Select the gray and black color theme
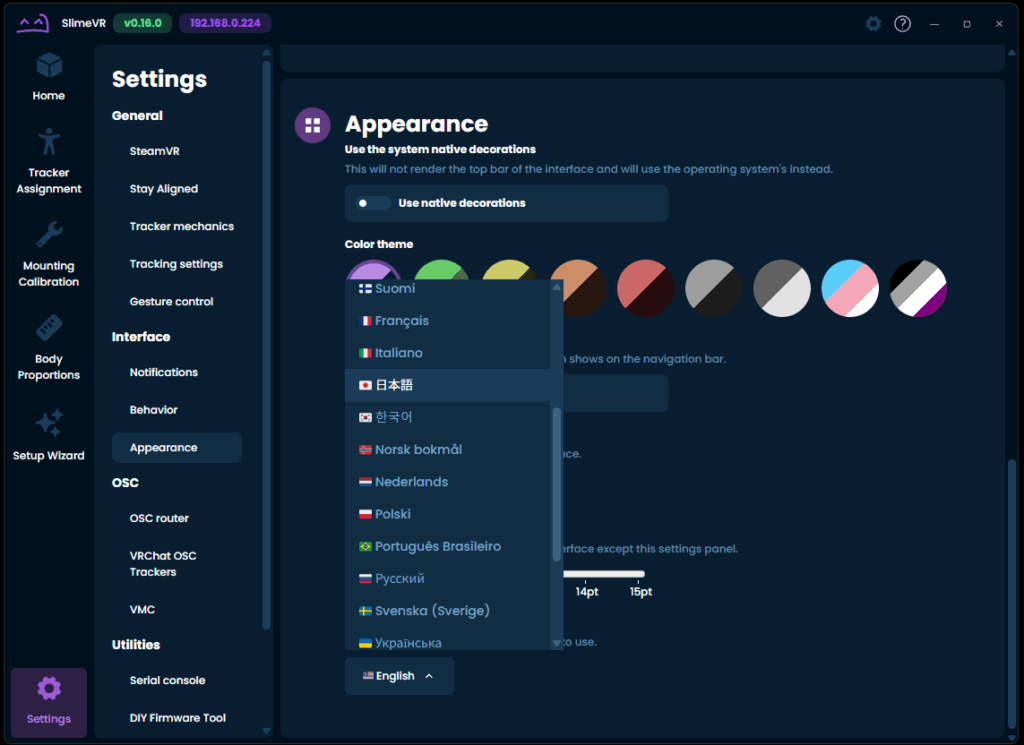The image size is (1024, 745). pyautogui.click(x=714, y=288)
